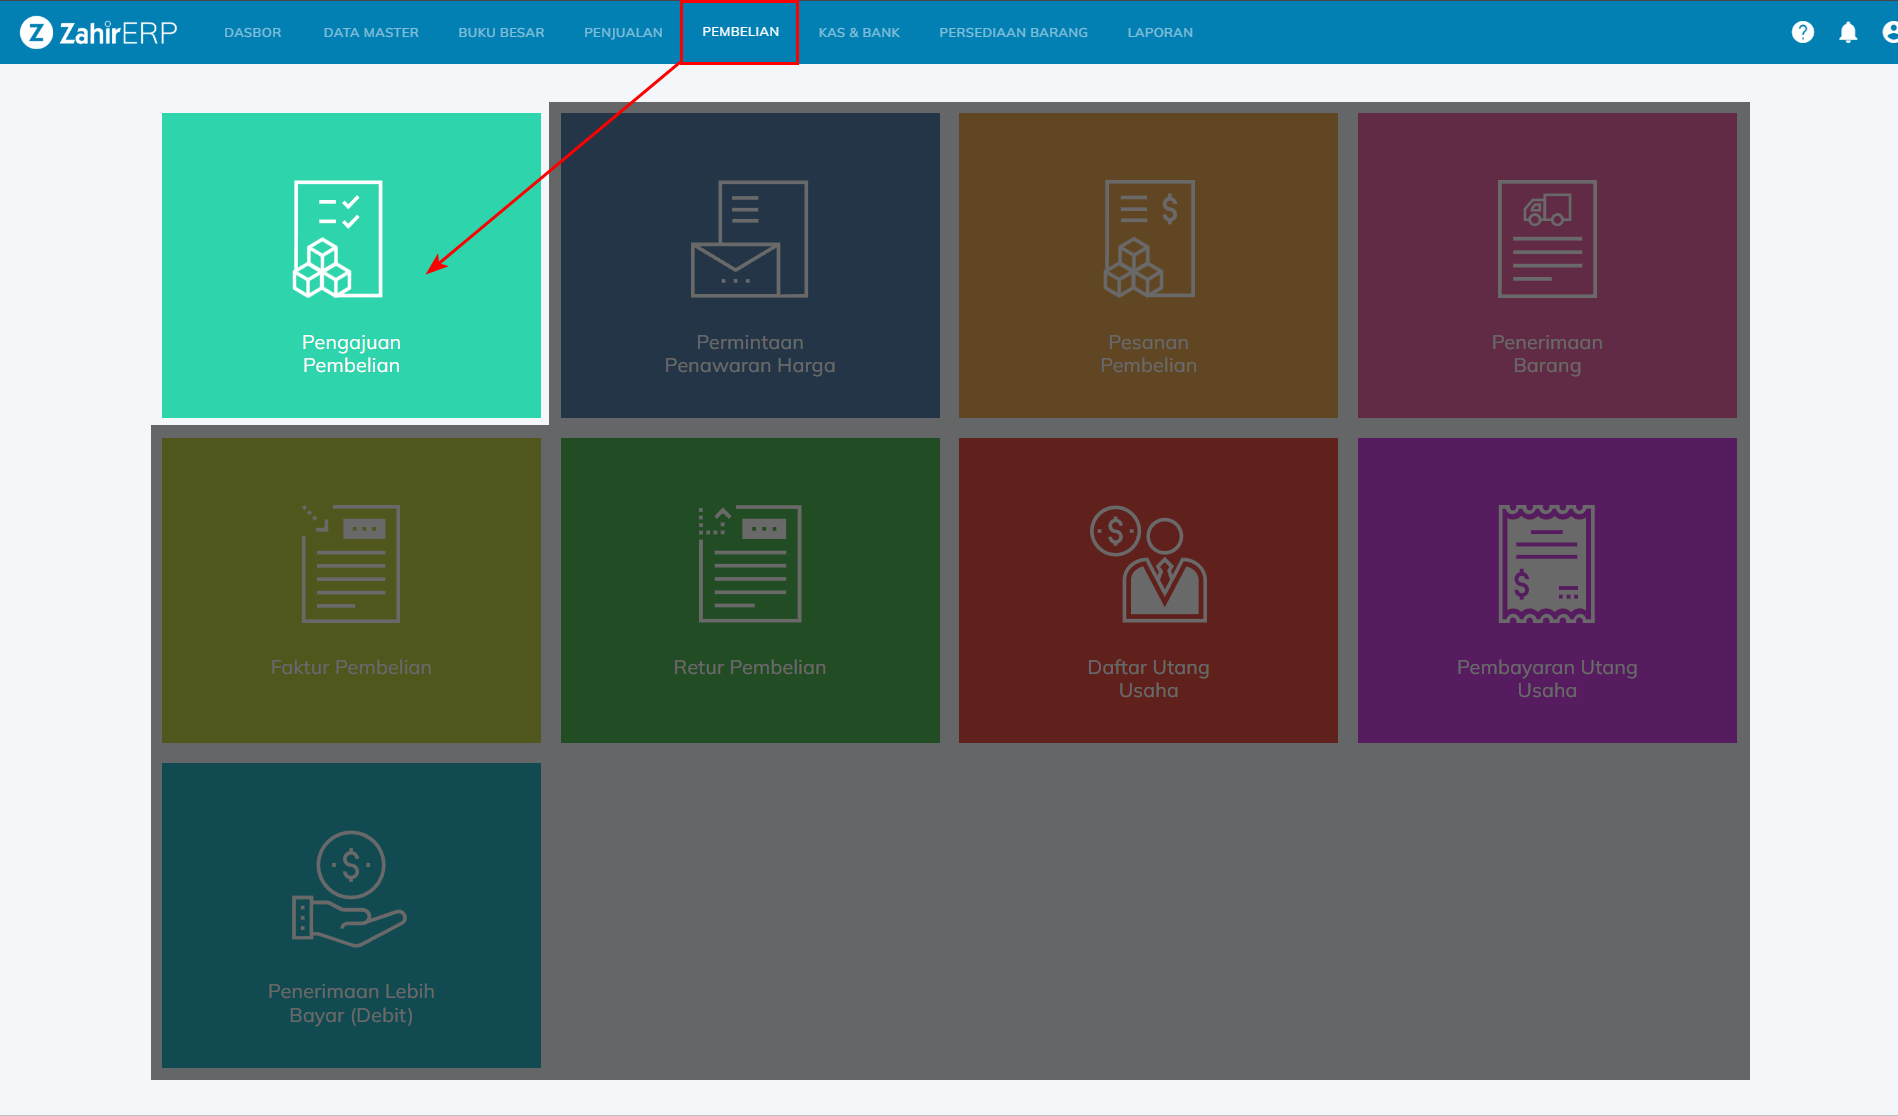
Task: Click the ZahirERP logo
Action: point(99,32)
